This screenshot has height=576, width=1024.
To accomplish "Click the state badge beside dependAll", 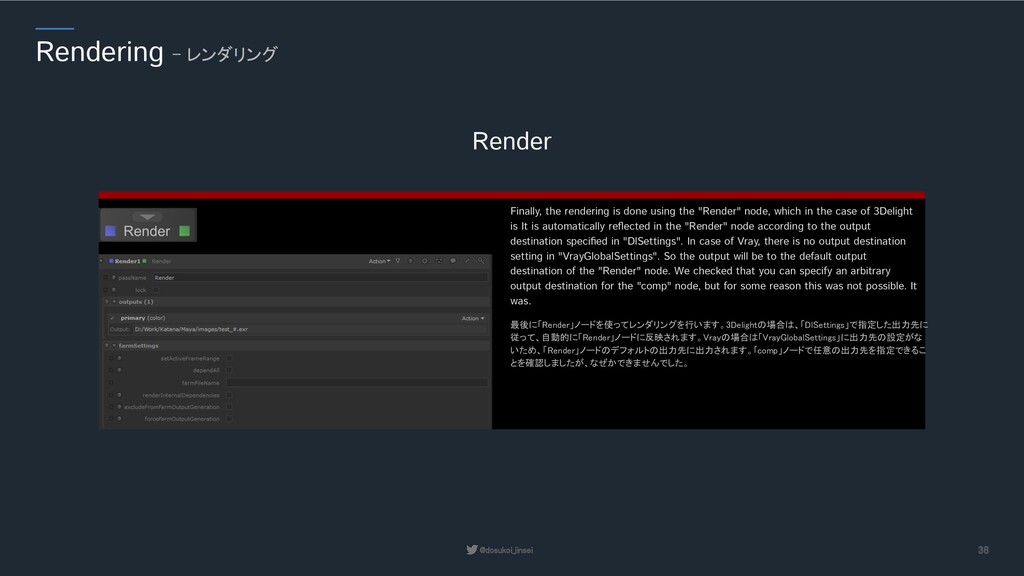I will [x=120, y=370].
